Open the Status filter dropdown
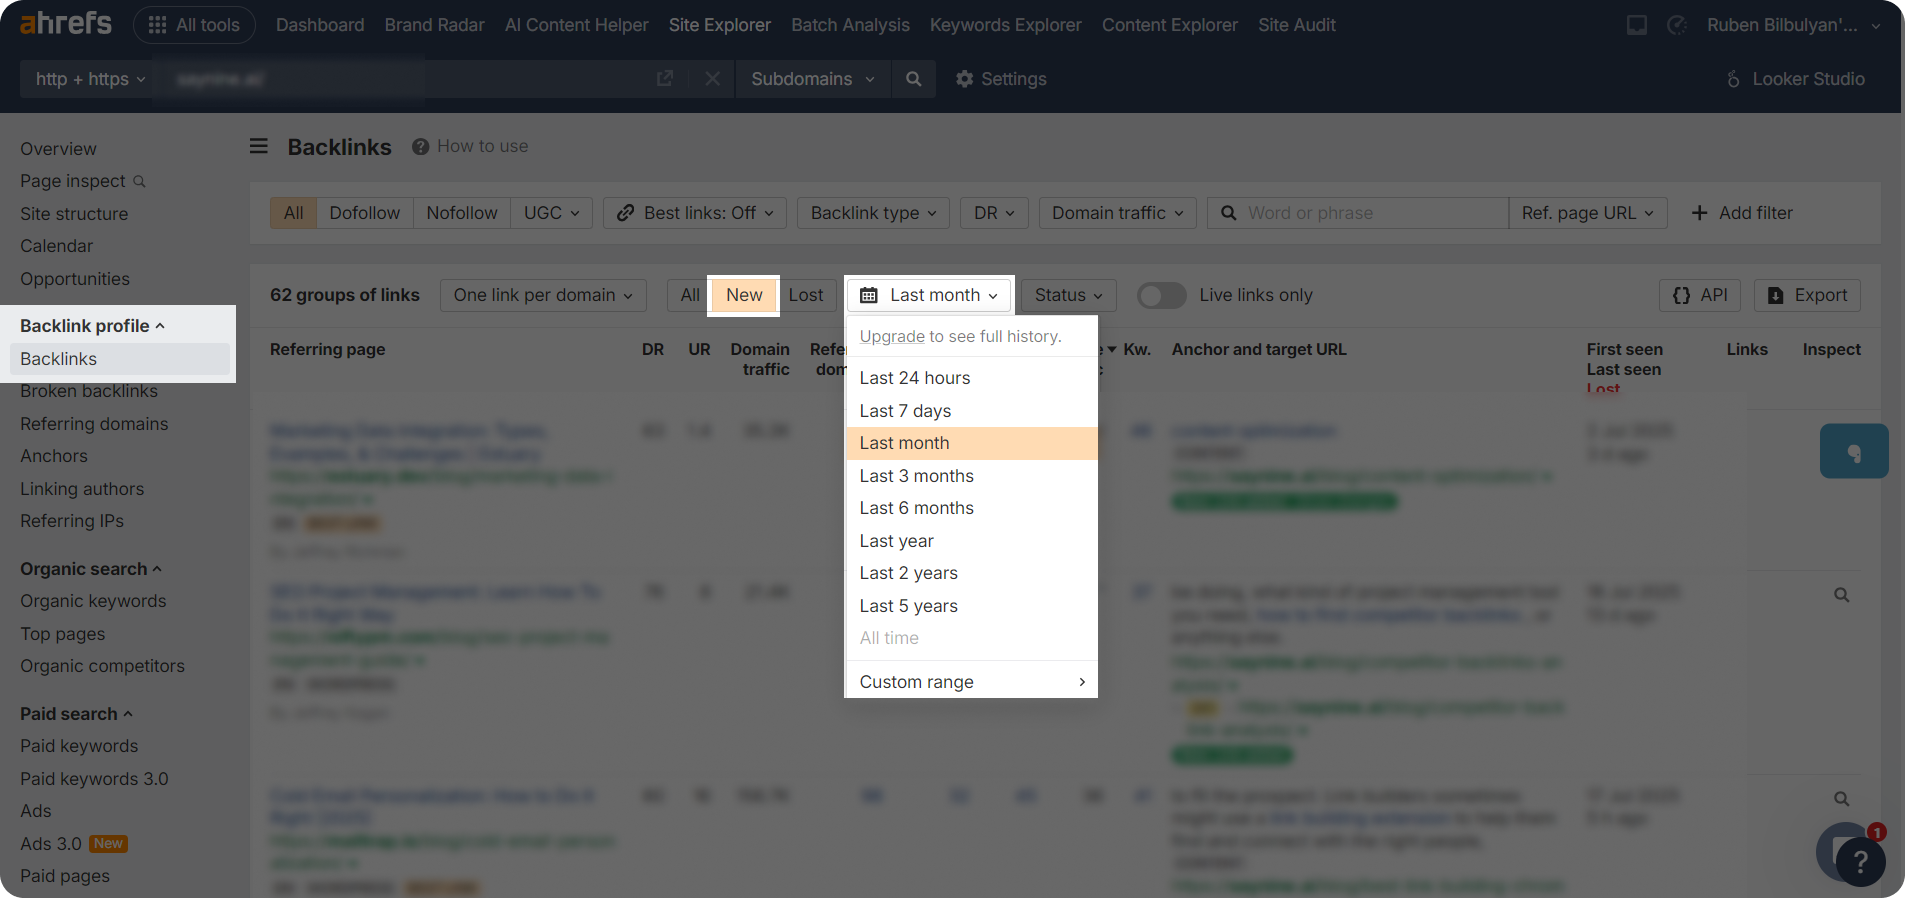Viewport: 1905px width, 898px height. point(1068,295)
